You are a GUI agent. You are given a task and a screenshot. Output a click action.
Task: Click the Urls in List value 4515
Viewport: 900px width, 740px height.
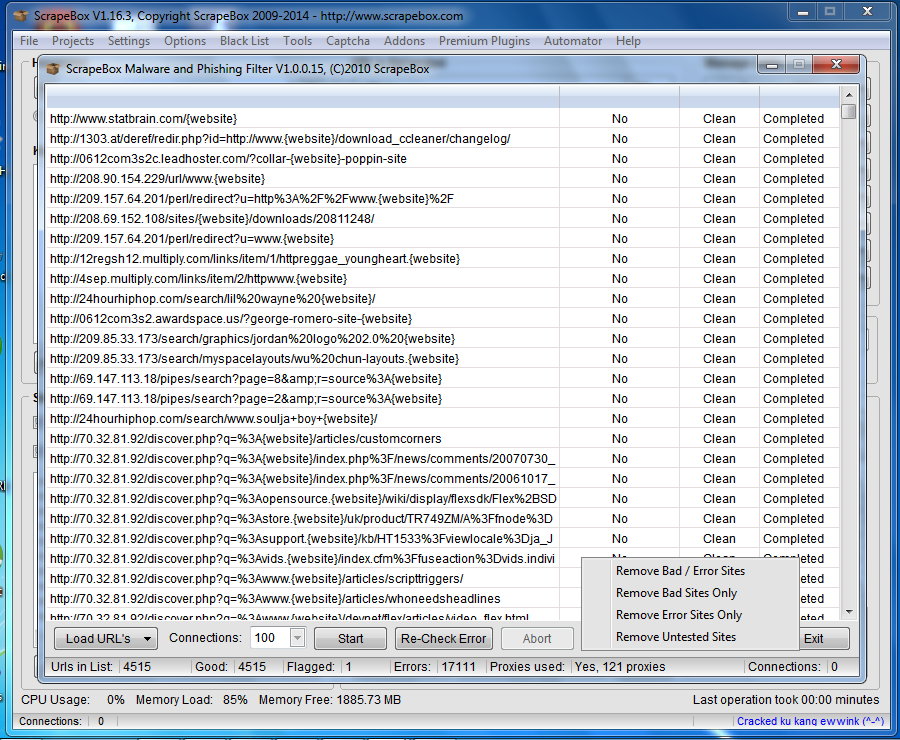coord(137,667)
